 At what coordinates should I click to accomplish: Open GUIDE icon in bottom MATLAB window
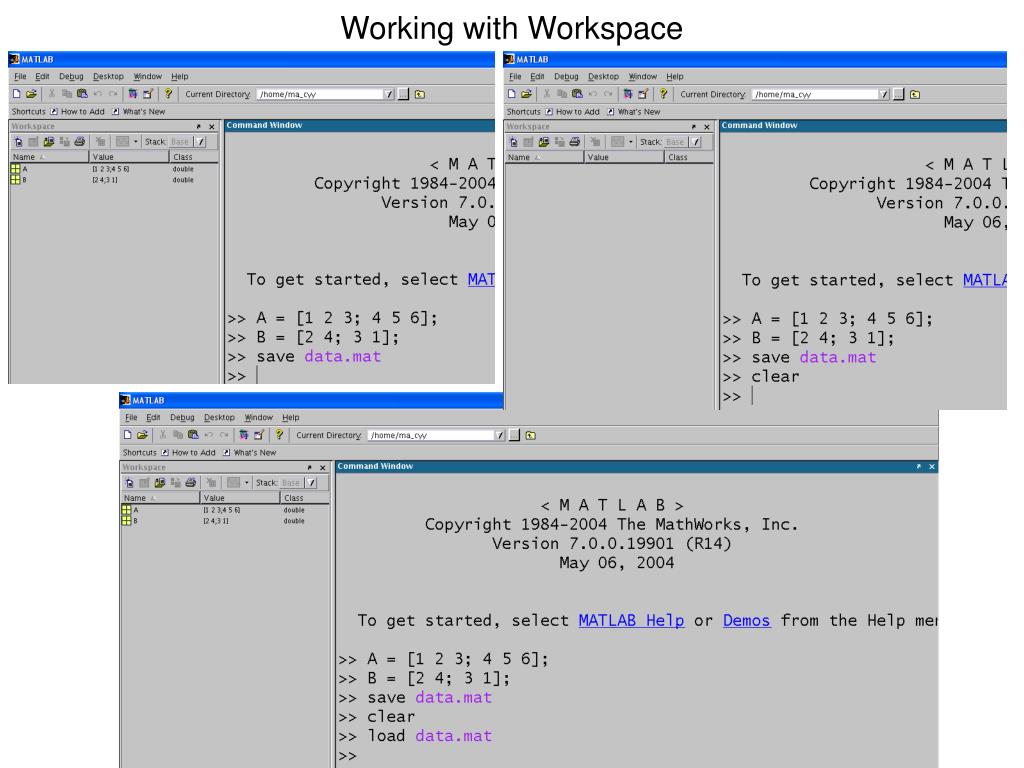coord(259,435)
